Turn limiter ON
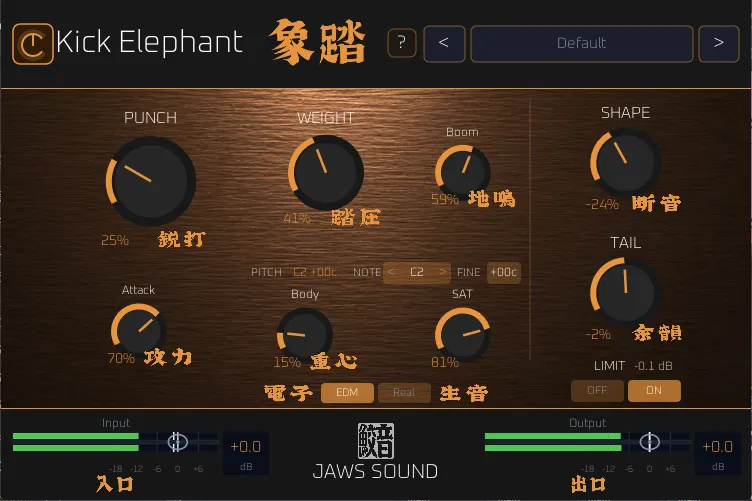This screenshot has height=501, width=752. (654, 391)
